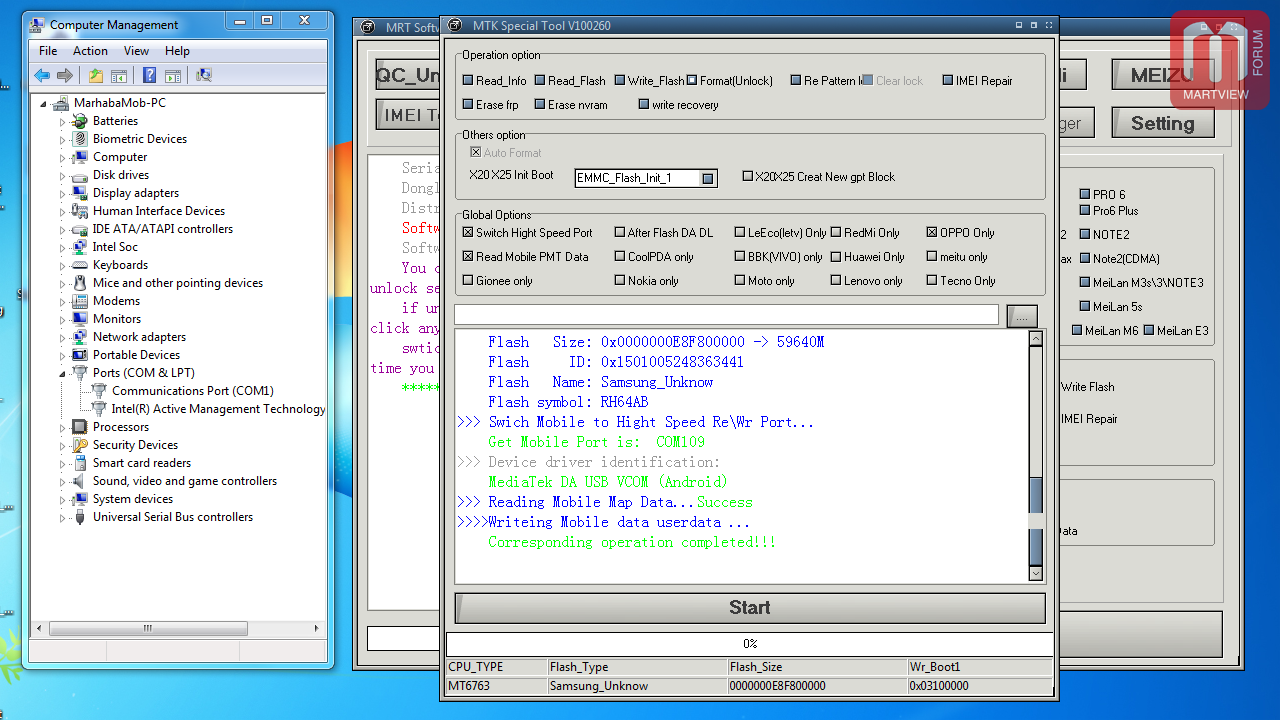Open the View menu
1280x720 pixels.
click(x=137, y=51)
